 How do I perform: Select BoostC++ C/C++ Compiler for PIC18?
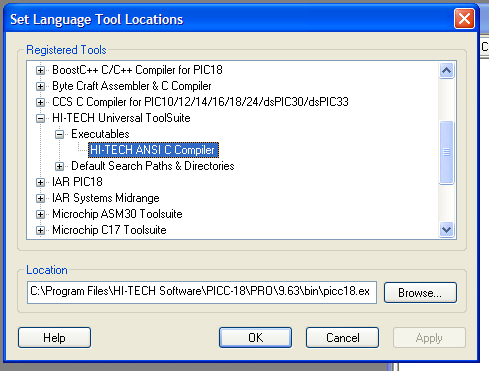point(137,70)
